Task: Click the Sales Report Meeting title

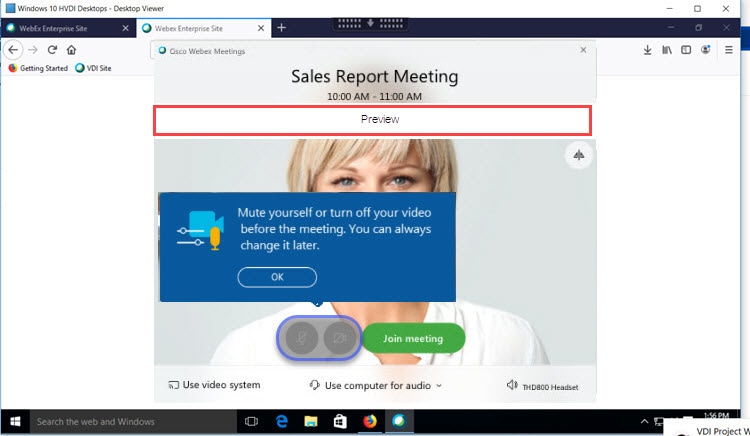Action: 375,76
